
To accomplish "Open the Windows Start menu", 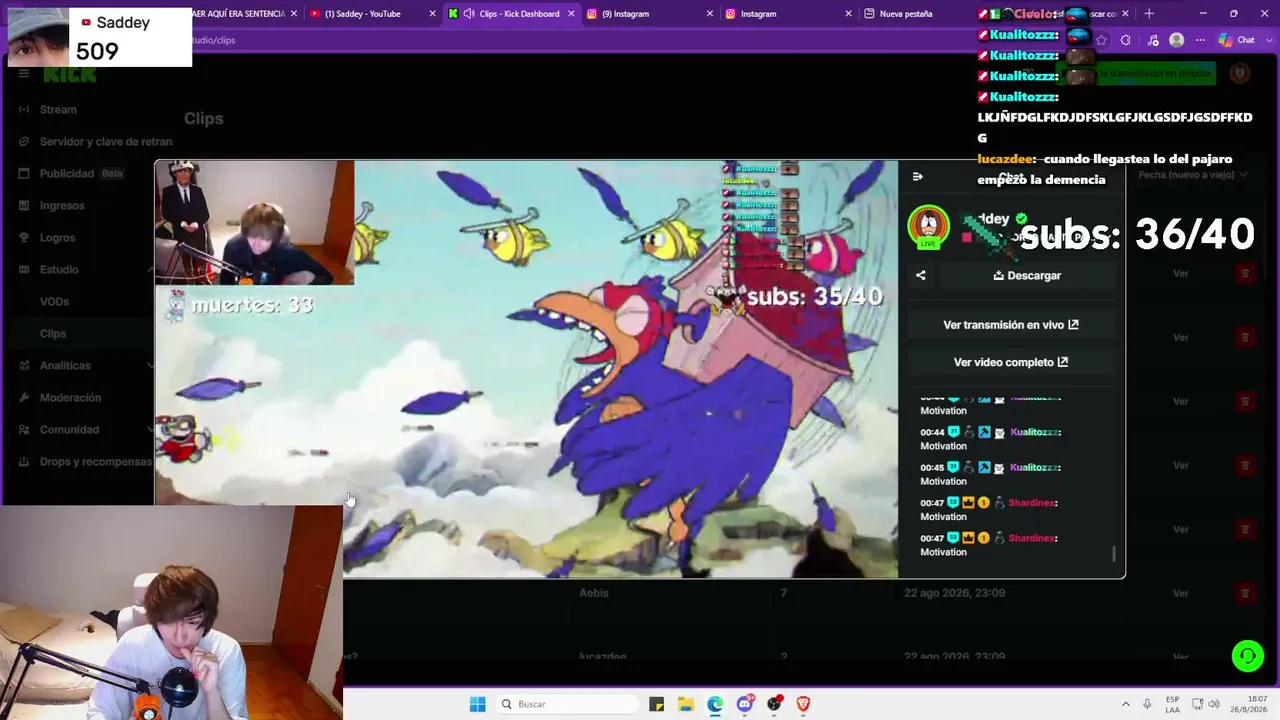I will tap(478, 704).
